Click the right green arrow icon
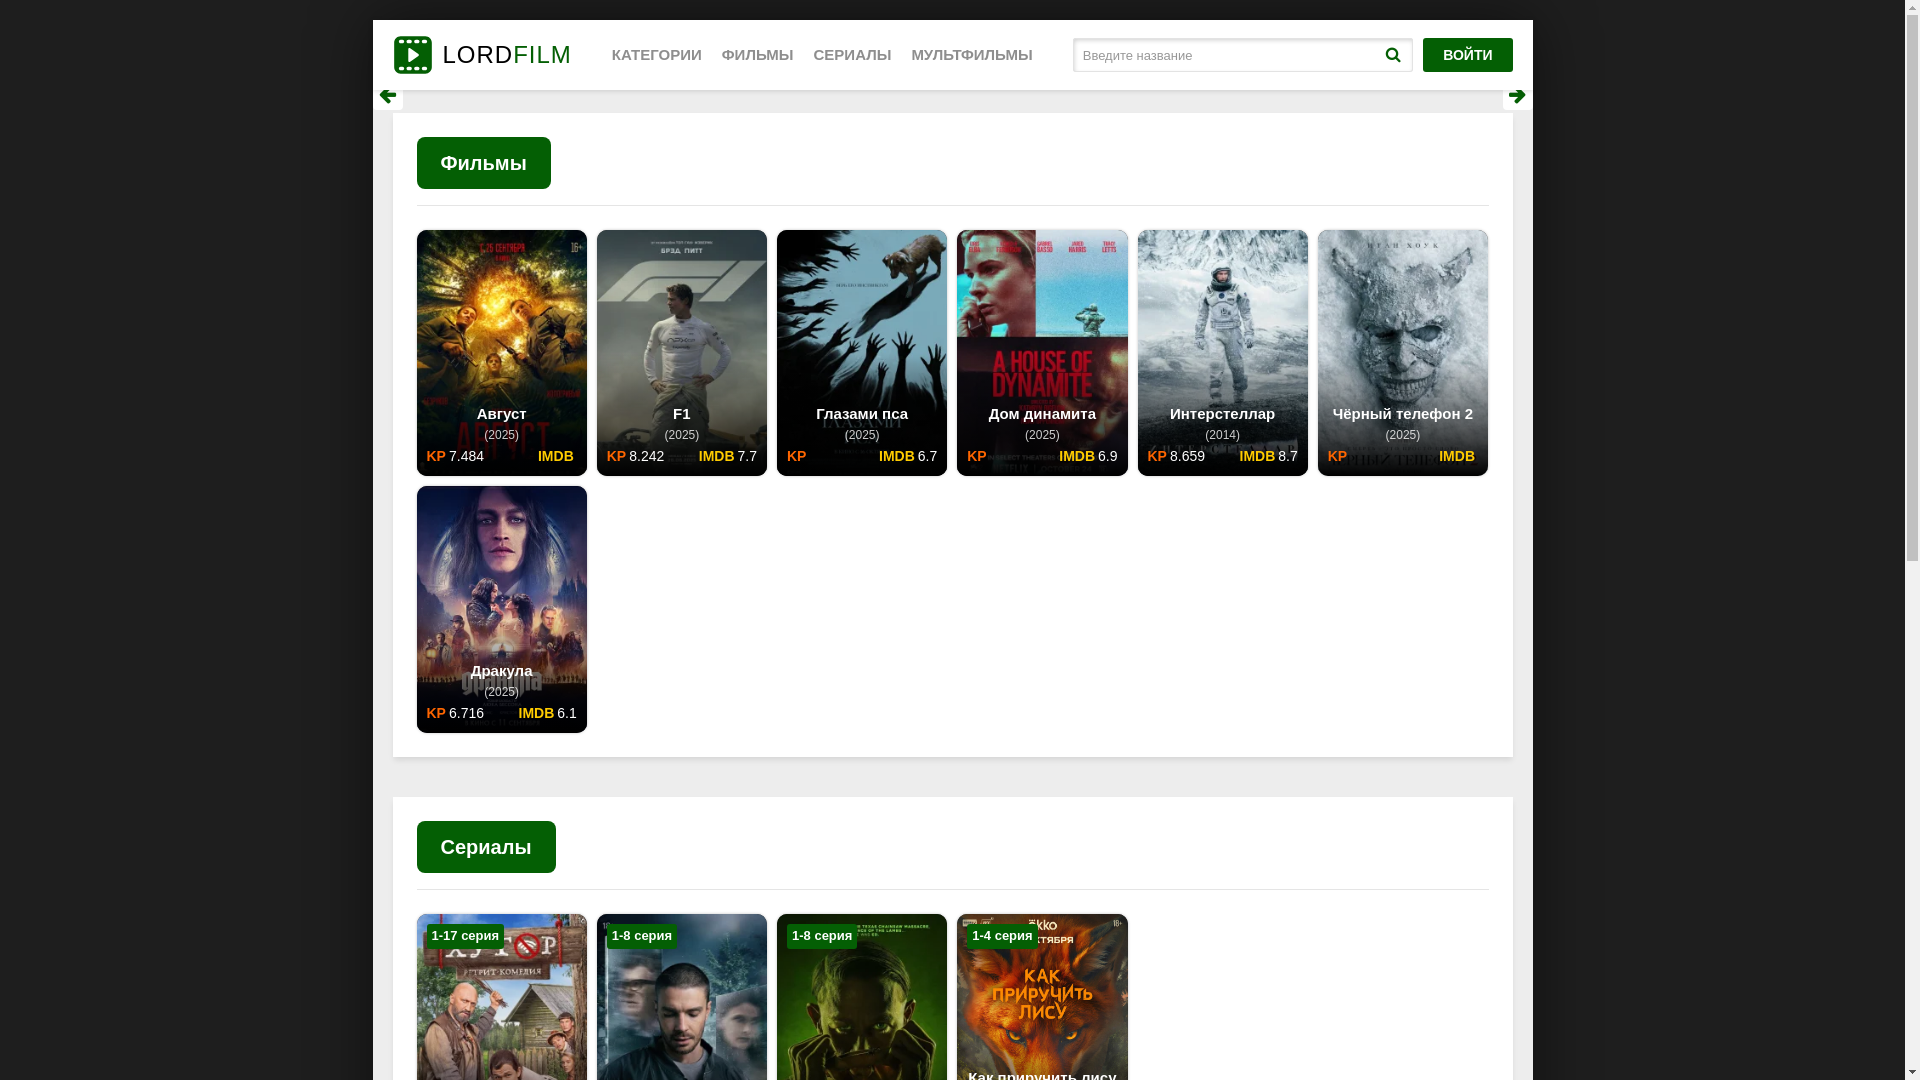The height and width of the screenshot is (1080, 1920). coord(1516,96)
